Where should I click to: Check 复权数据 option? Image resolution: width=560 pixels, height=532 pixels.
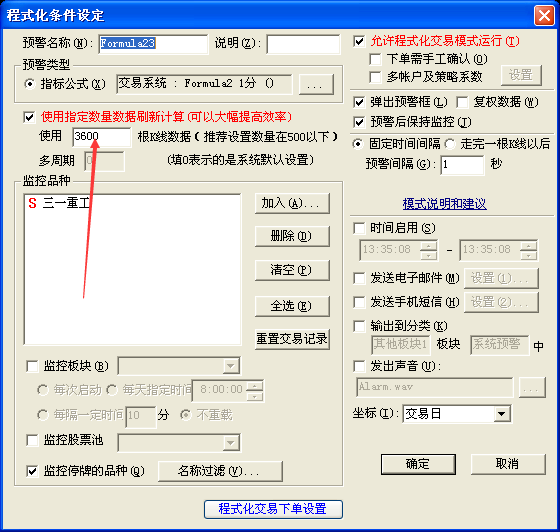click(x=462, y=102)
